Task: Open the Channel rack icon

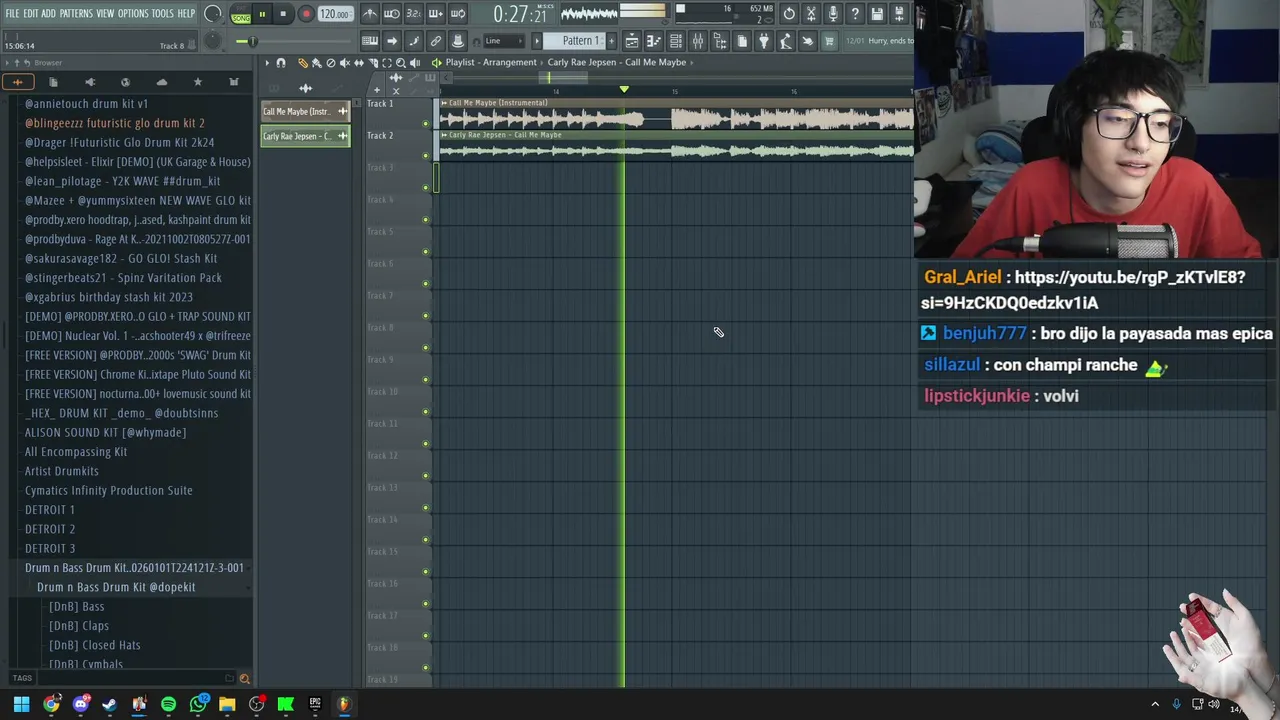Action: pyautogui.click(x=676, y=41)
